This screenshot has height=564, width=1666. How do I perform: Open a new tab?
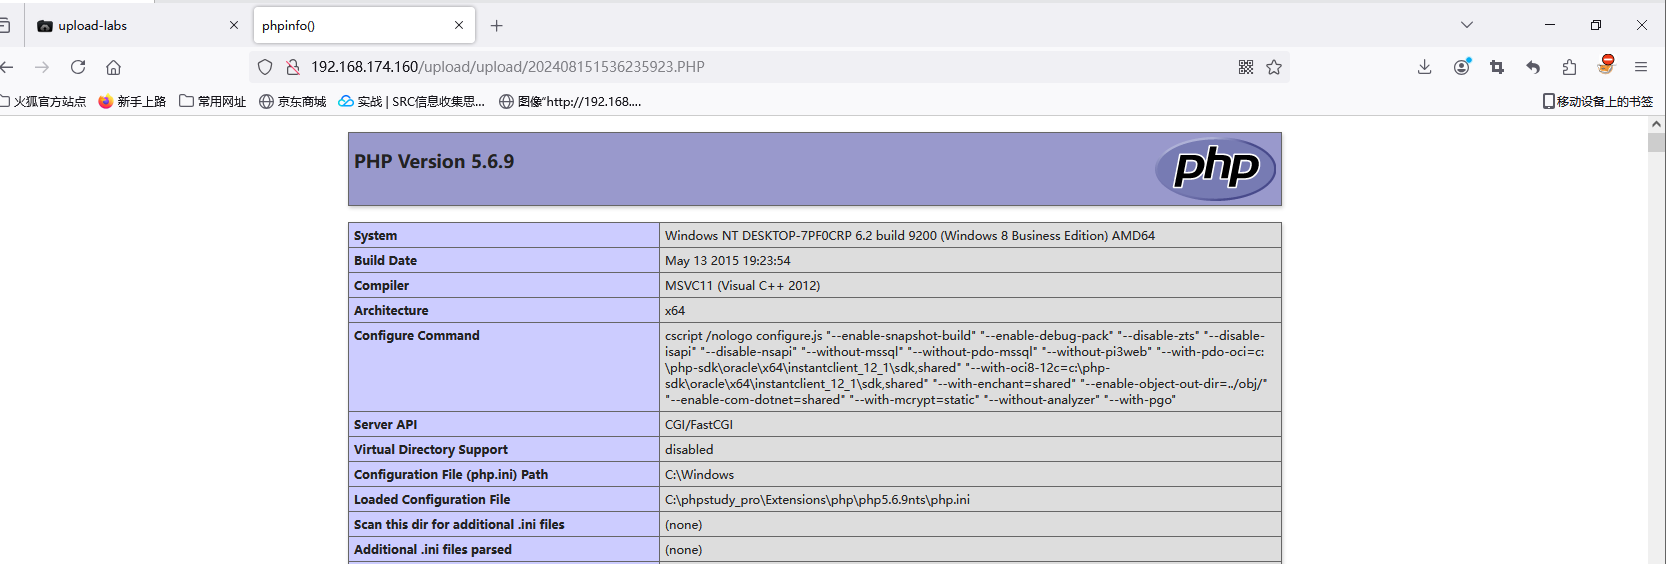(x=497, y=26)
